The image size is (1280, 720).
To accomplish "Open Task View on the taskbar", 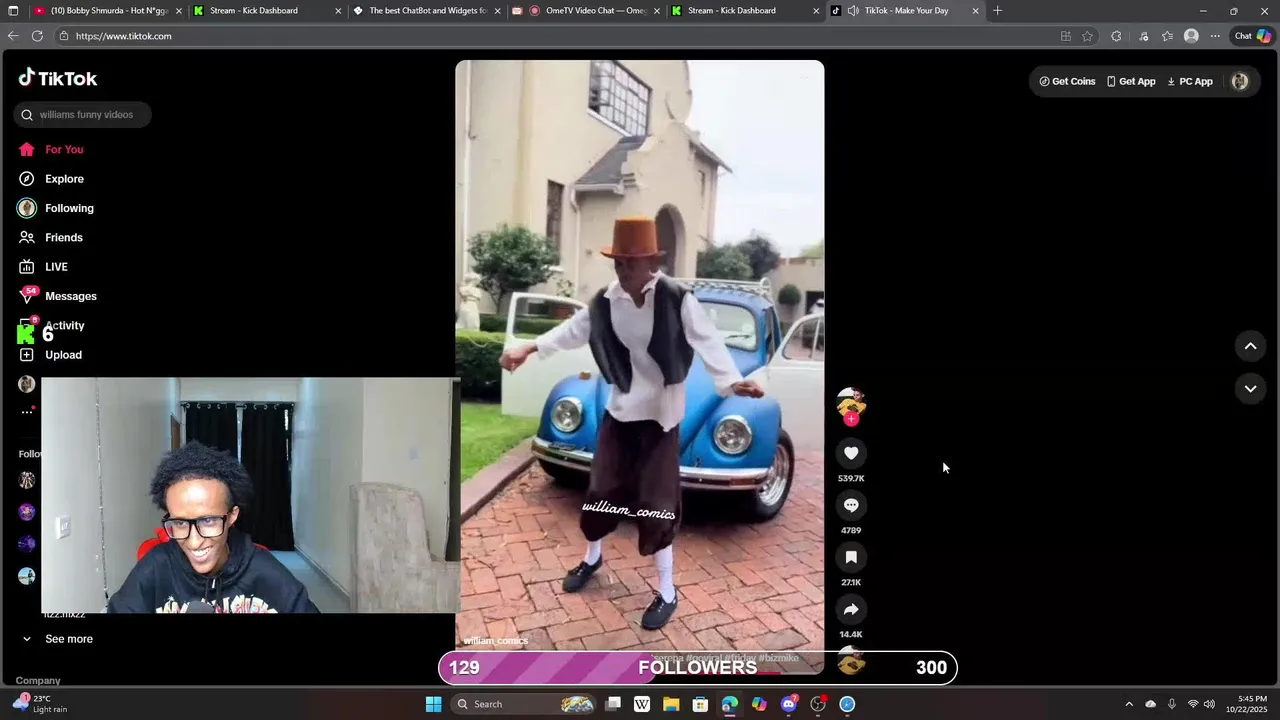I will point(613,704).
